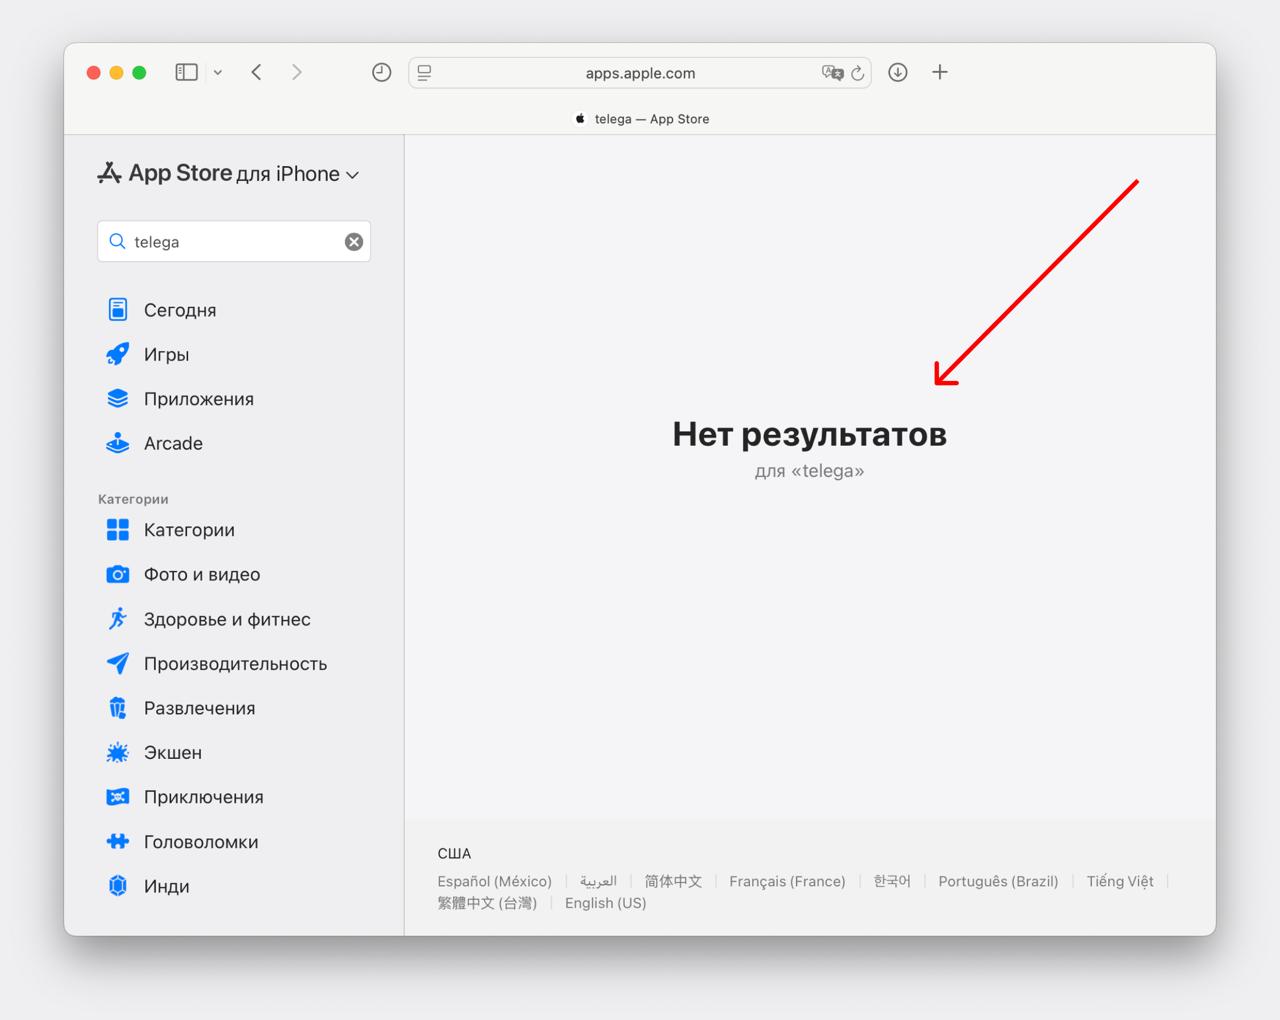The height and width of the screenshot is (1020, 1280).
Task: Open the Safari downloads icon
Action: point(897,72)
